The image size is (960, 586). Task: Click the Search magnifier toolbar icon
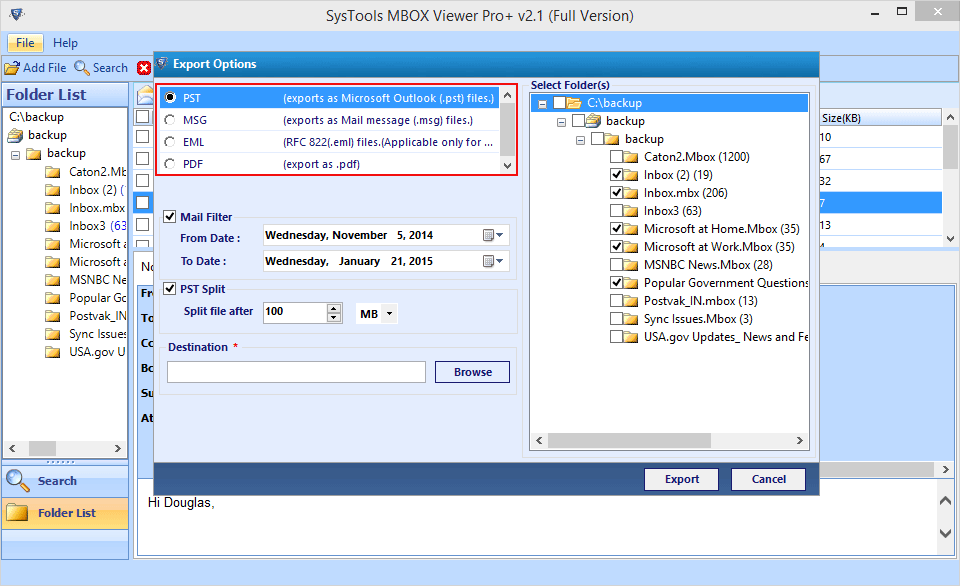click(x=81, y=68)
